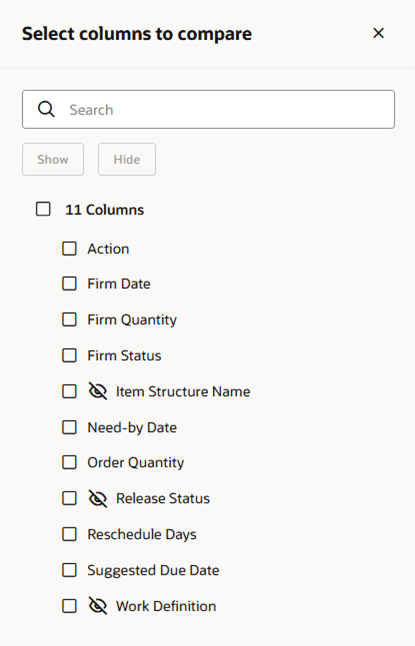Tick the Item Structure Name checkbox
Image resolution: width=415 pixels, height=646 pixels.
coord(69,391)
